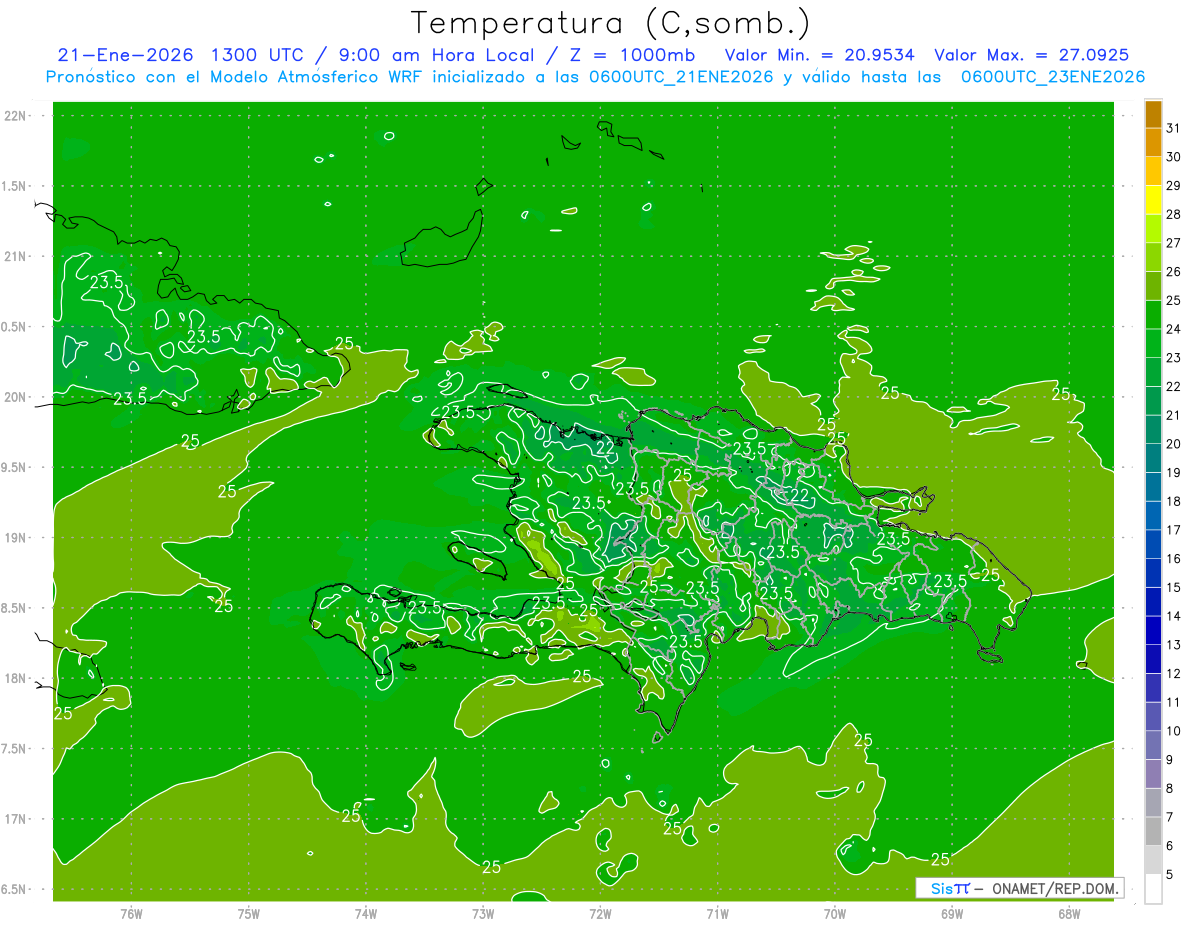Click the 1300 UTC time label

tap(262, 55)
